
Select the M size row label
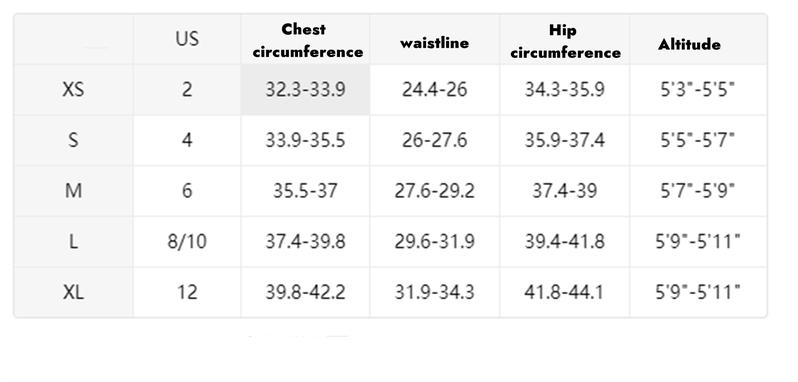point(74,191)
